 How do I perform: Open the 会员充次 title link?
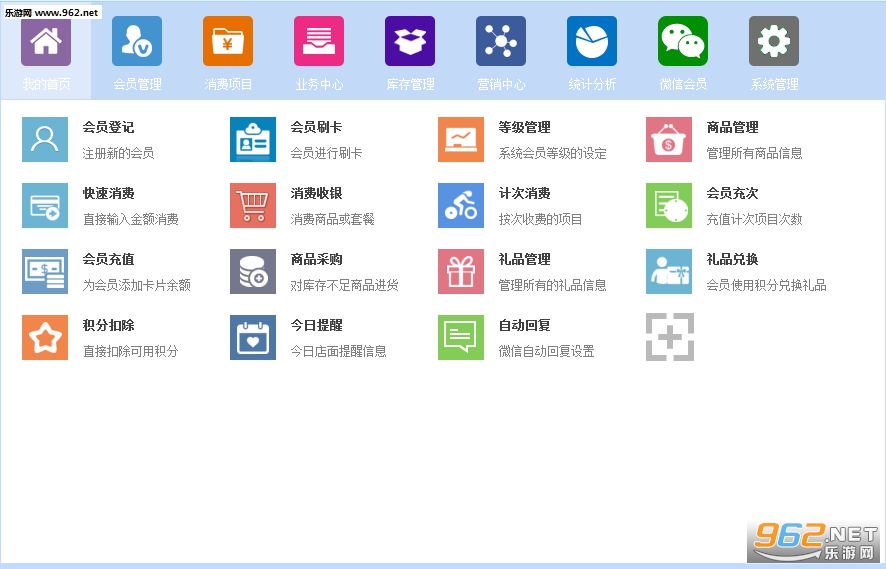(732, 193)
